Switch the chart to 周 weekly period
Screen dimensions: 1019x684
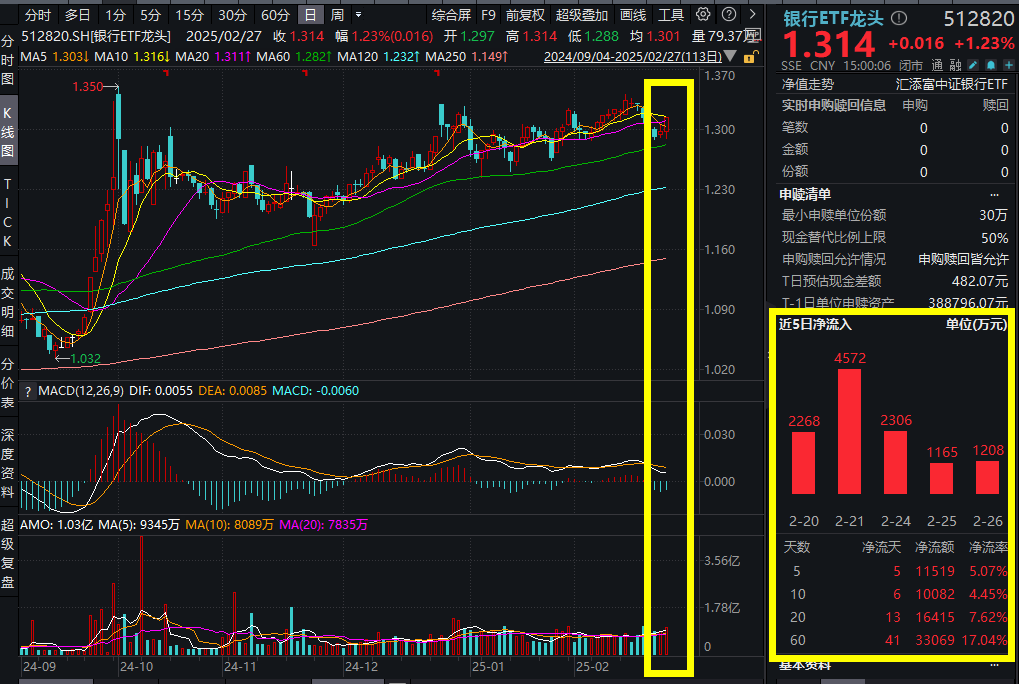click(x=337, y=15)
